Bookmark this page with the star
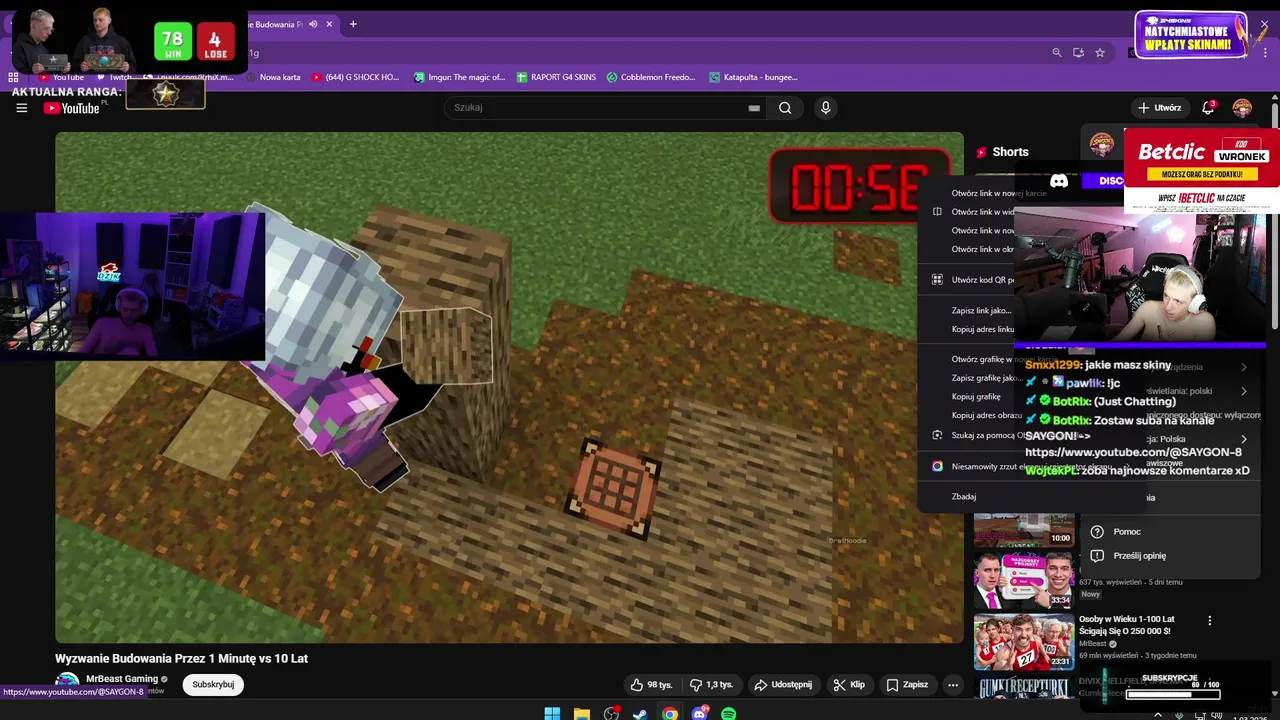 [1100, 53]
